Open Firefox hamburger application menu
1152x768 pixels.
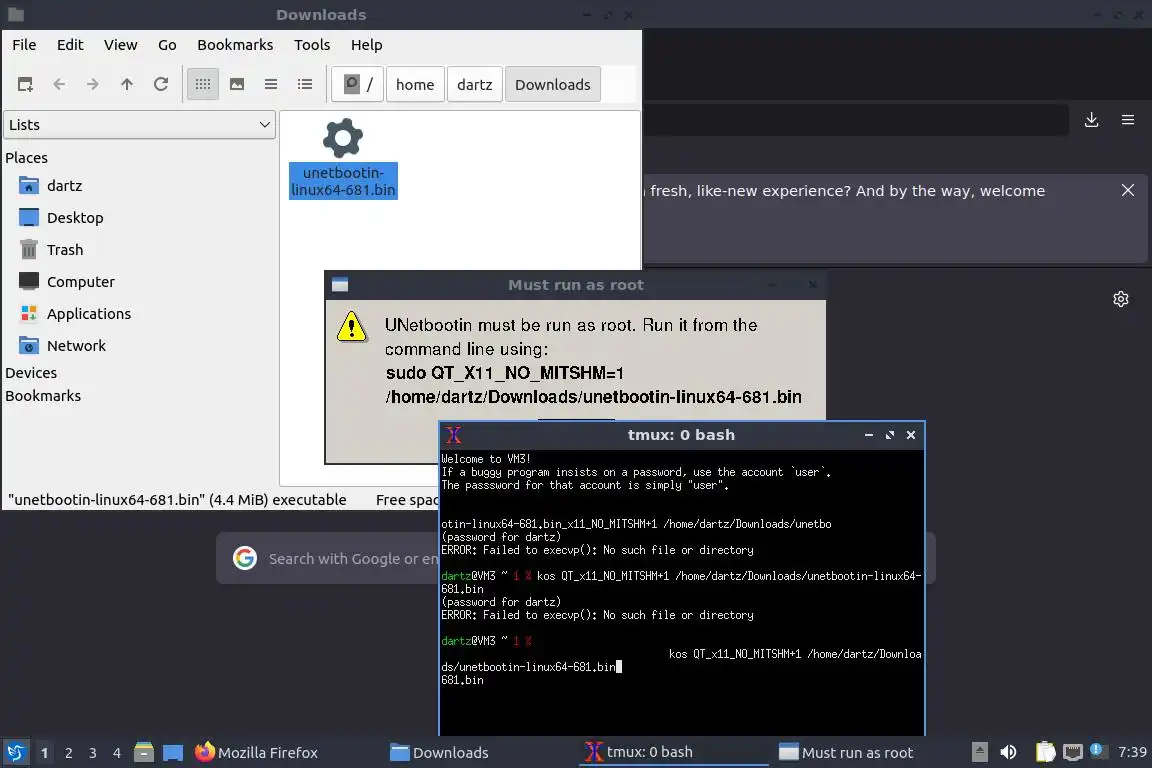1128,120
